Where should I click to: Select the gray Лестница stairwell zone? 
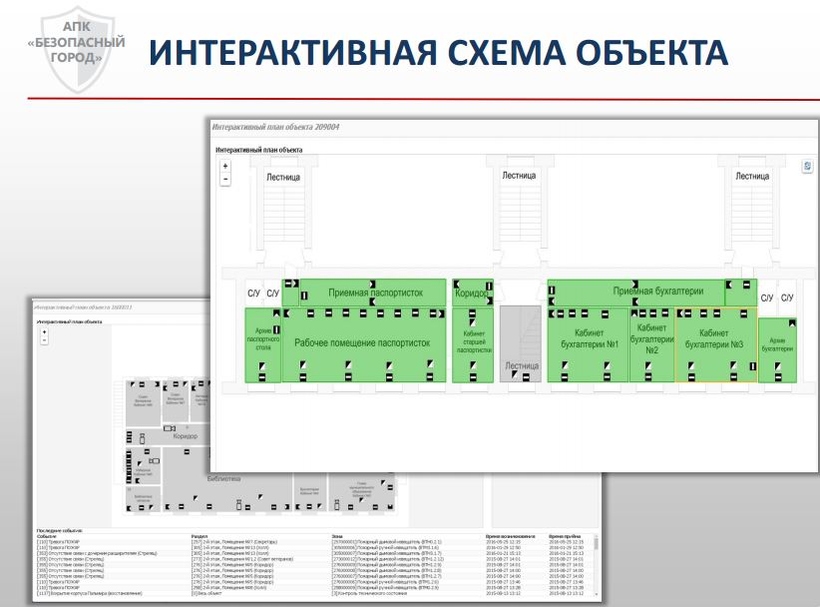(520, 344)
